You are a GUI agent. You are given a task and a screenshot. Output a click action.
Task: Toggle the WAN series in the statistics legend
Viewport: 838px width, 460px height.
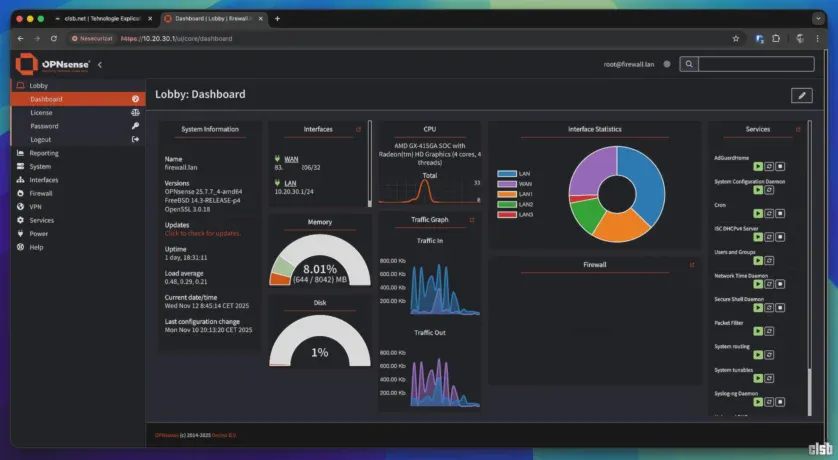tap(515, 184)
